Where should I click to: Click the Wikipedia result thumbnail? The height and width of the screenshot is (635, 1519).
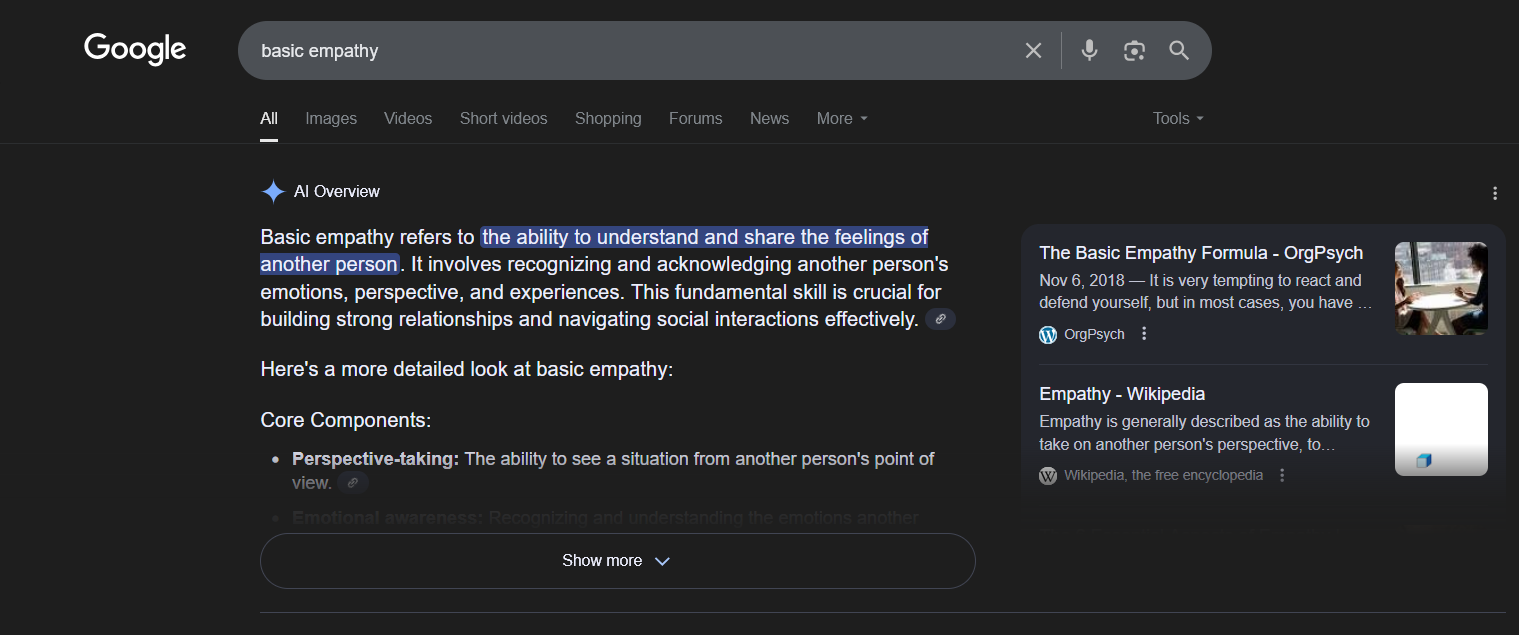tap(1441, 429)
